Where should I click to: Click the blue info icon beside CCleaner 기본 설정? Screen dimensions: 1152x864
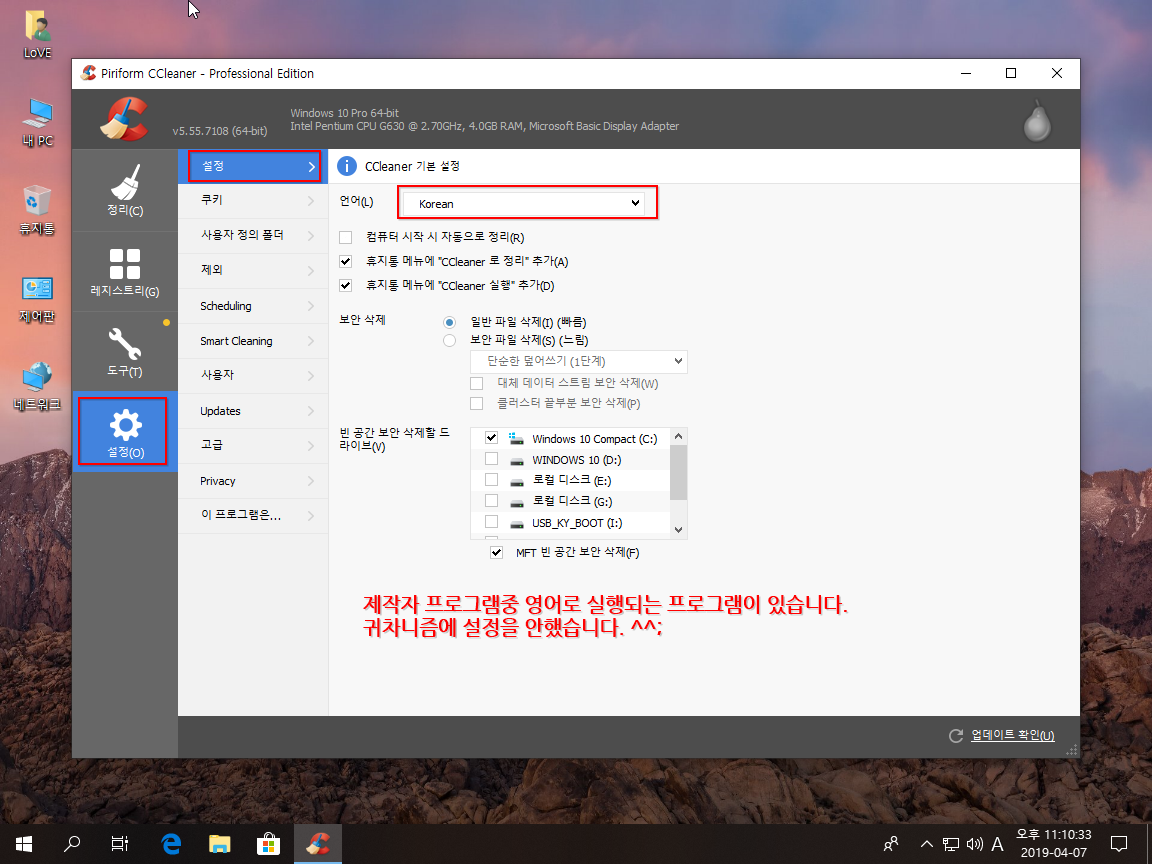click(x=347, y=166)
